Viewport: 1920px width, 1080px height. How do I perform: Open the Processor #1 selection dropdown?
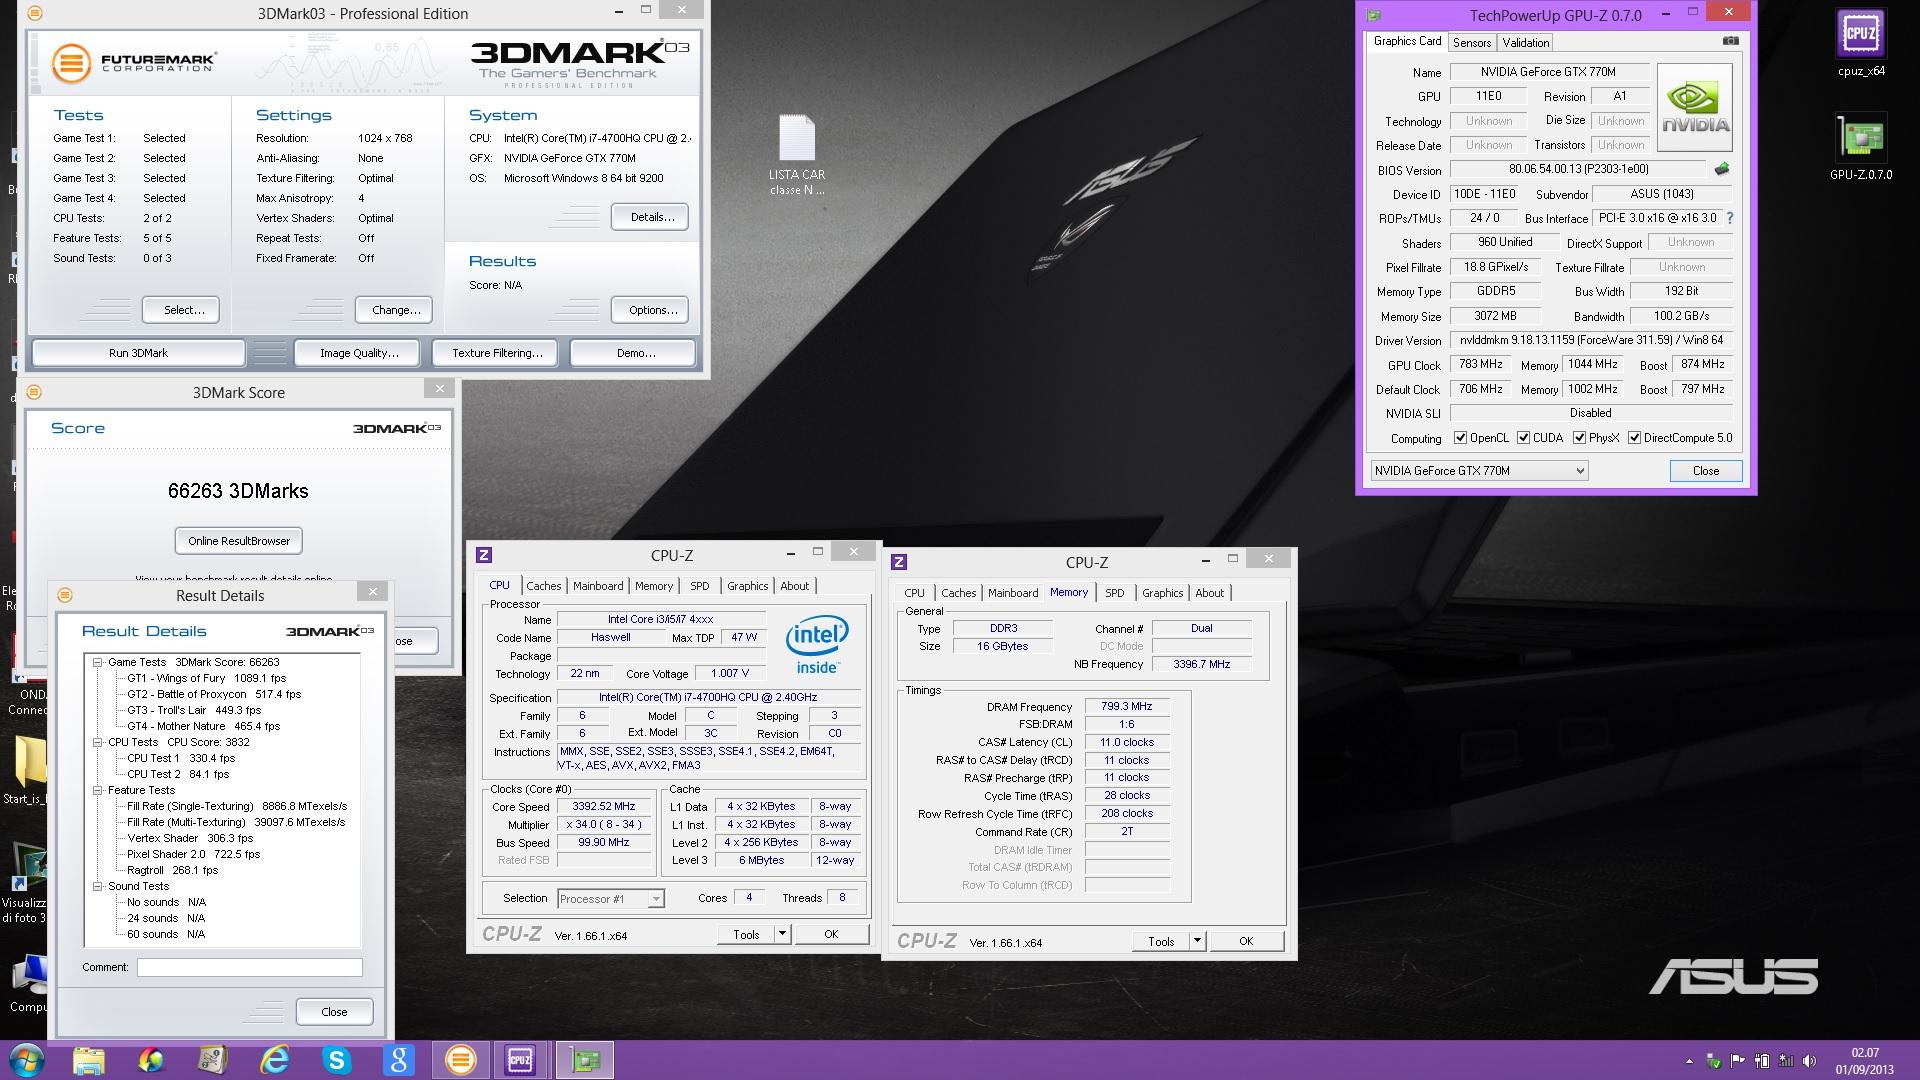point(611,899)
